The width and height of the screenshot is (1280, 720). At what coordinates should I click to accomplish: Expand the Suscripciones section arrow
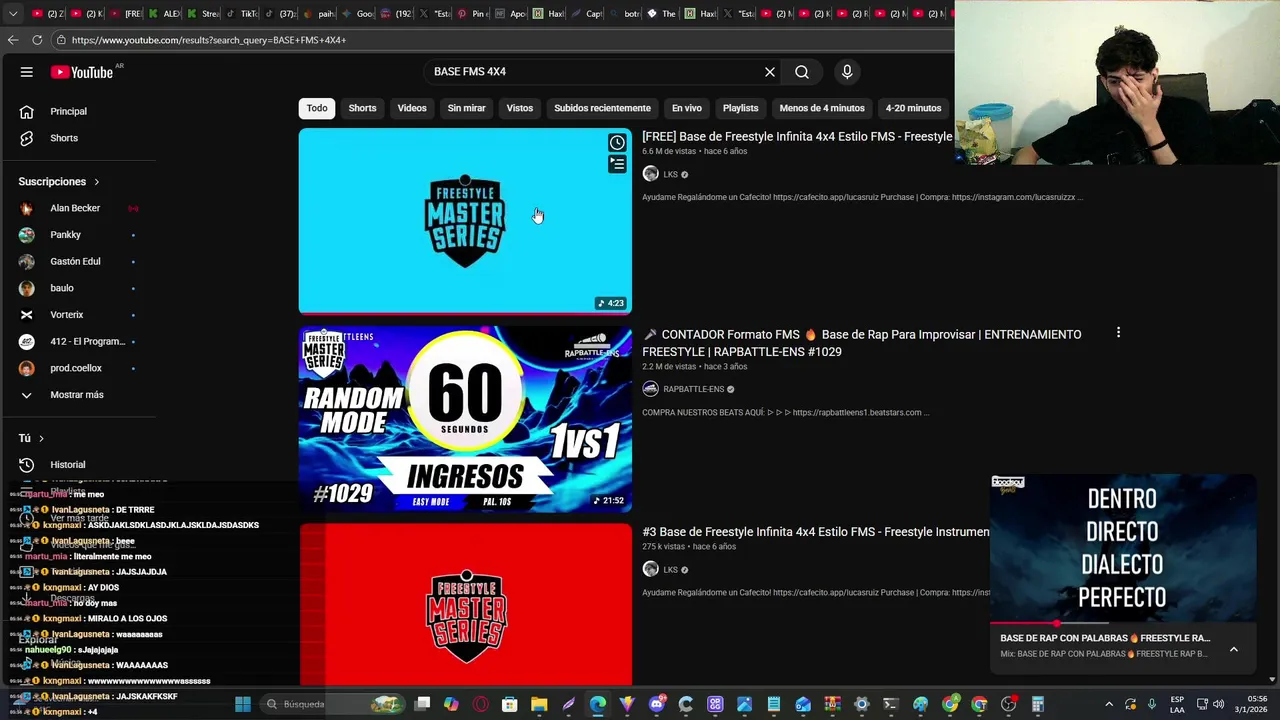coord(97,182)
